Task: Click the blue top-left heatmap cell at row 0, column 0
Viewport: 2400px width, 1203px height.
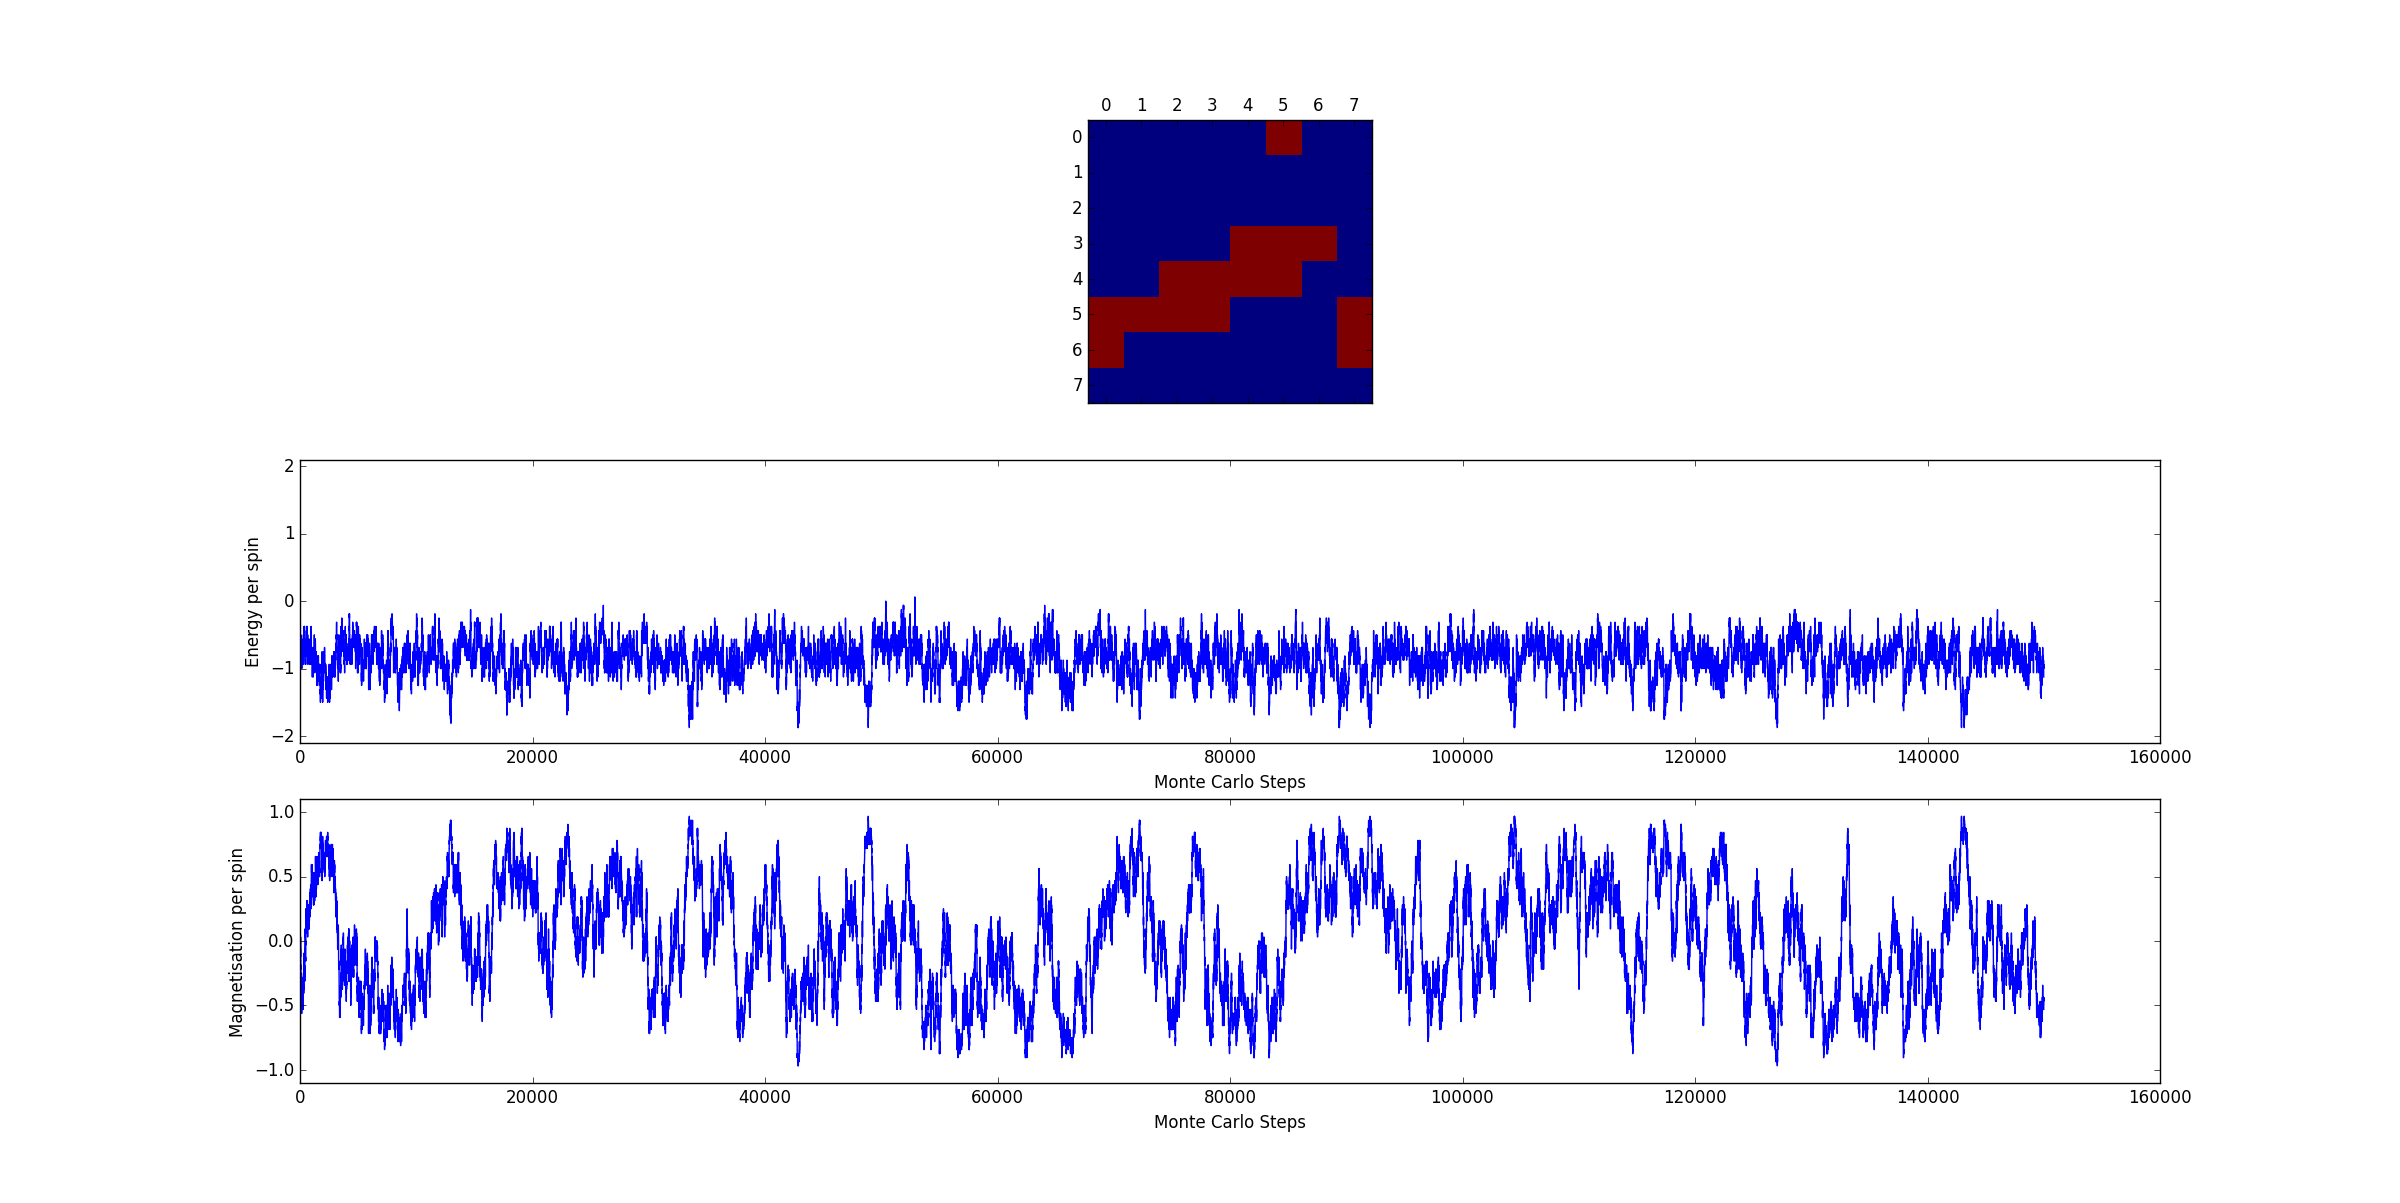Action: pyautogui.click(x=1106, y=138)
